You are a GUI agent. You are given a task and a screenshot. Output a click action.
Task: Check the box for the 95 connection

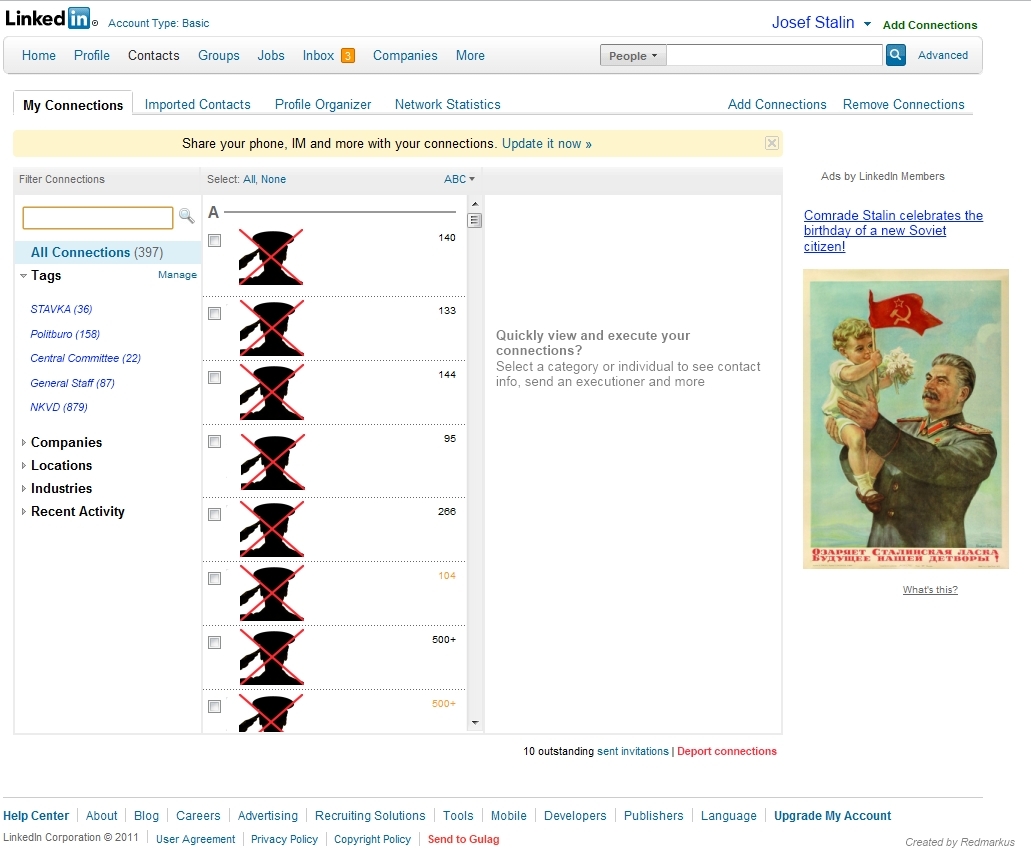[214, 441]
